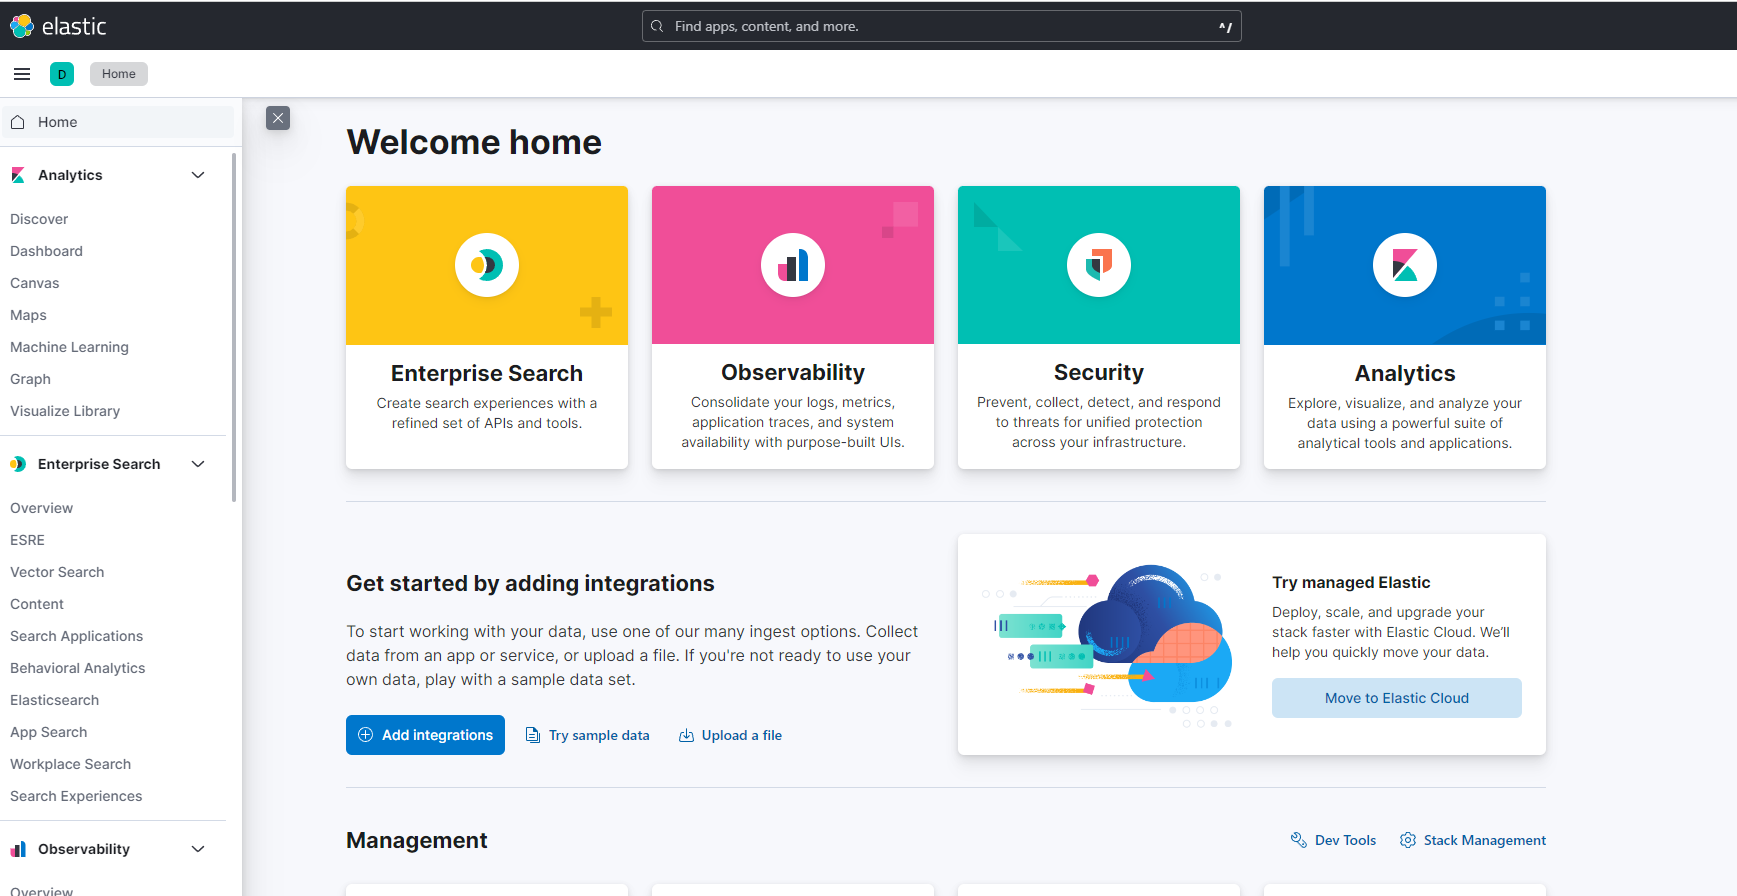Image resolution: width=1737 pixels, height=896 pixels.
Task: Navigate to App Search
Action: pyautogui.click(x=48, y=732)
